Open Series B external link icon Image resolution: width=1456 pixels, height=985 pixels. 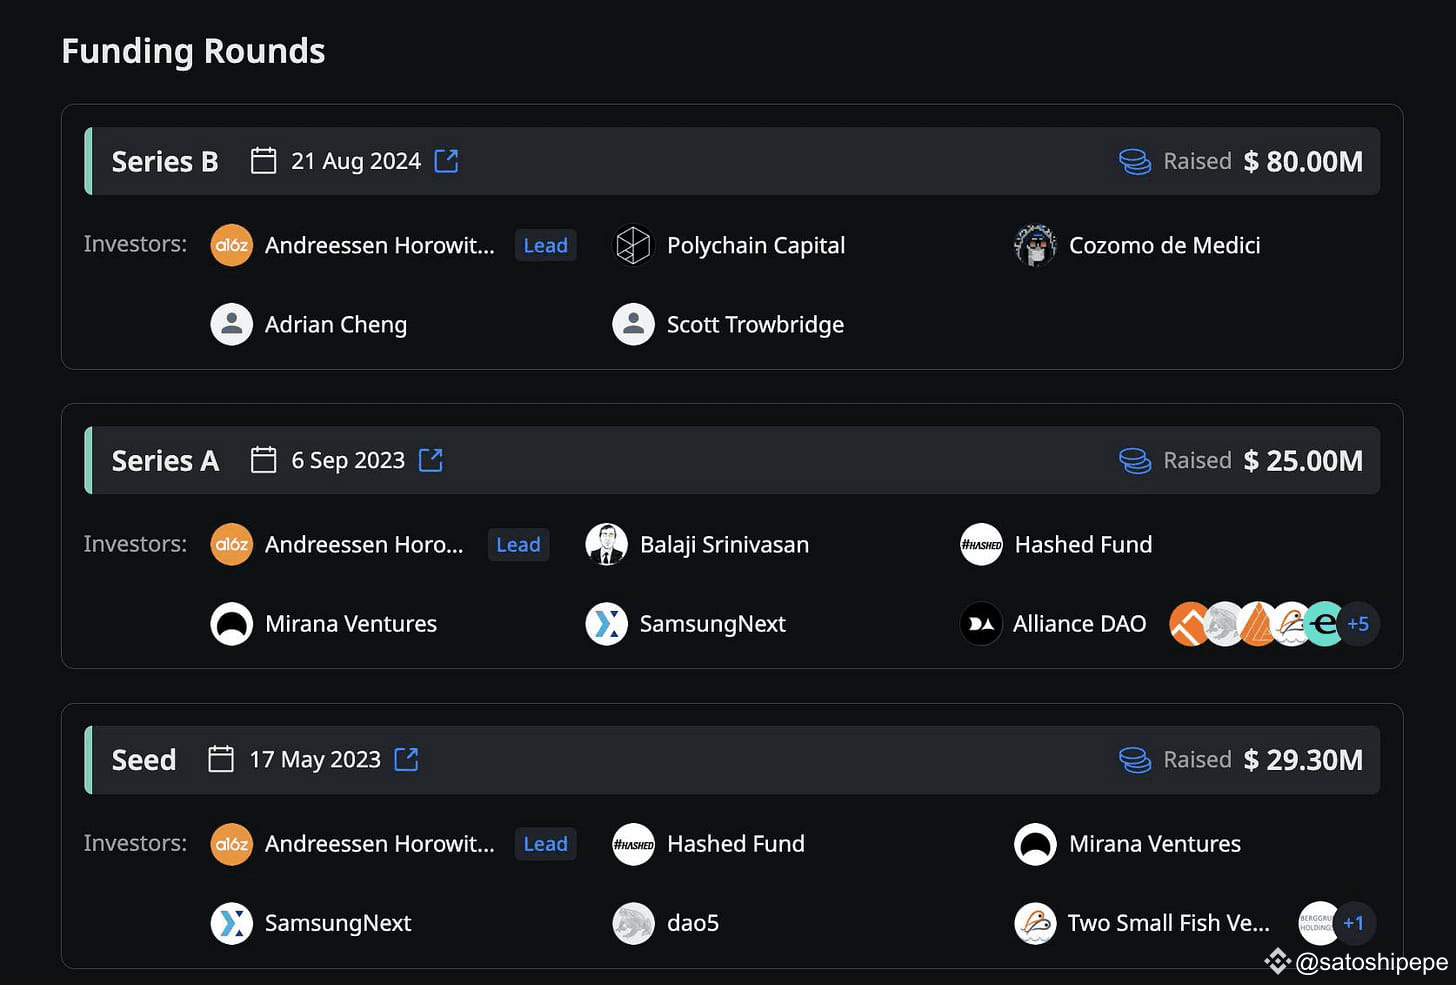(x=446, y=161)
